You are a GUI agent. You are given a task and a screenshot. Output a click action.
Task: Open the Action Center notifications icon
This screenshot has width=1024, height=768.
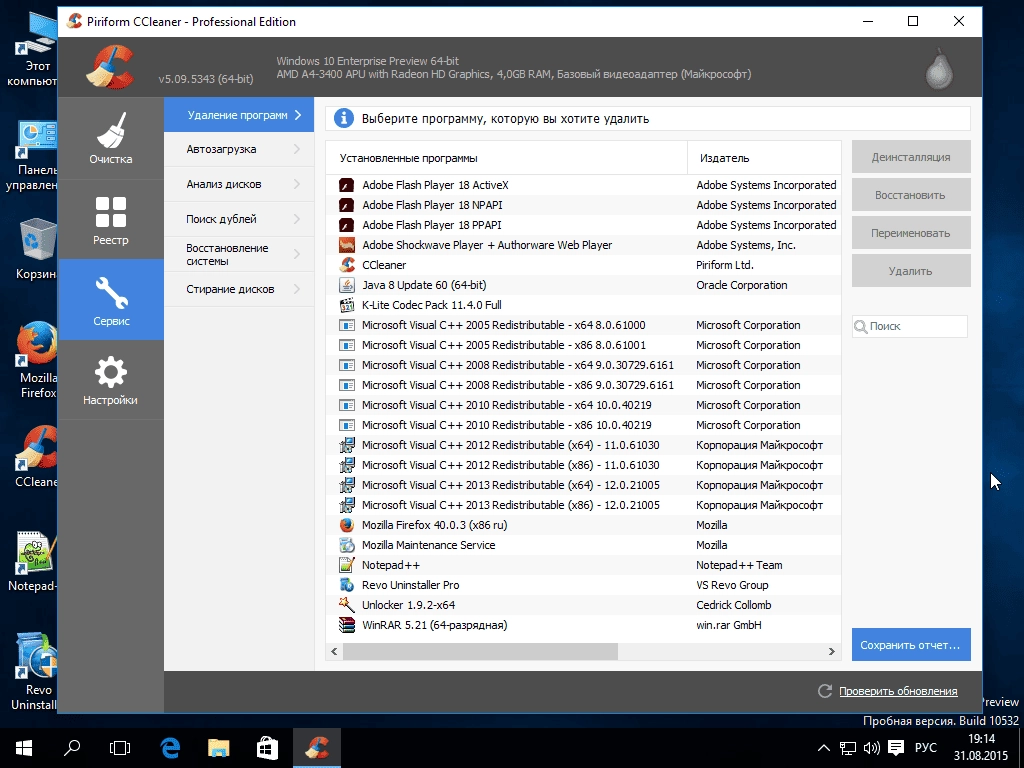point(896,748)
